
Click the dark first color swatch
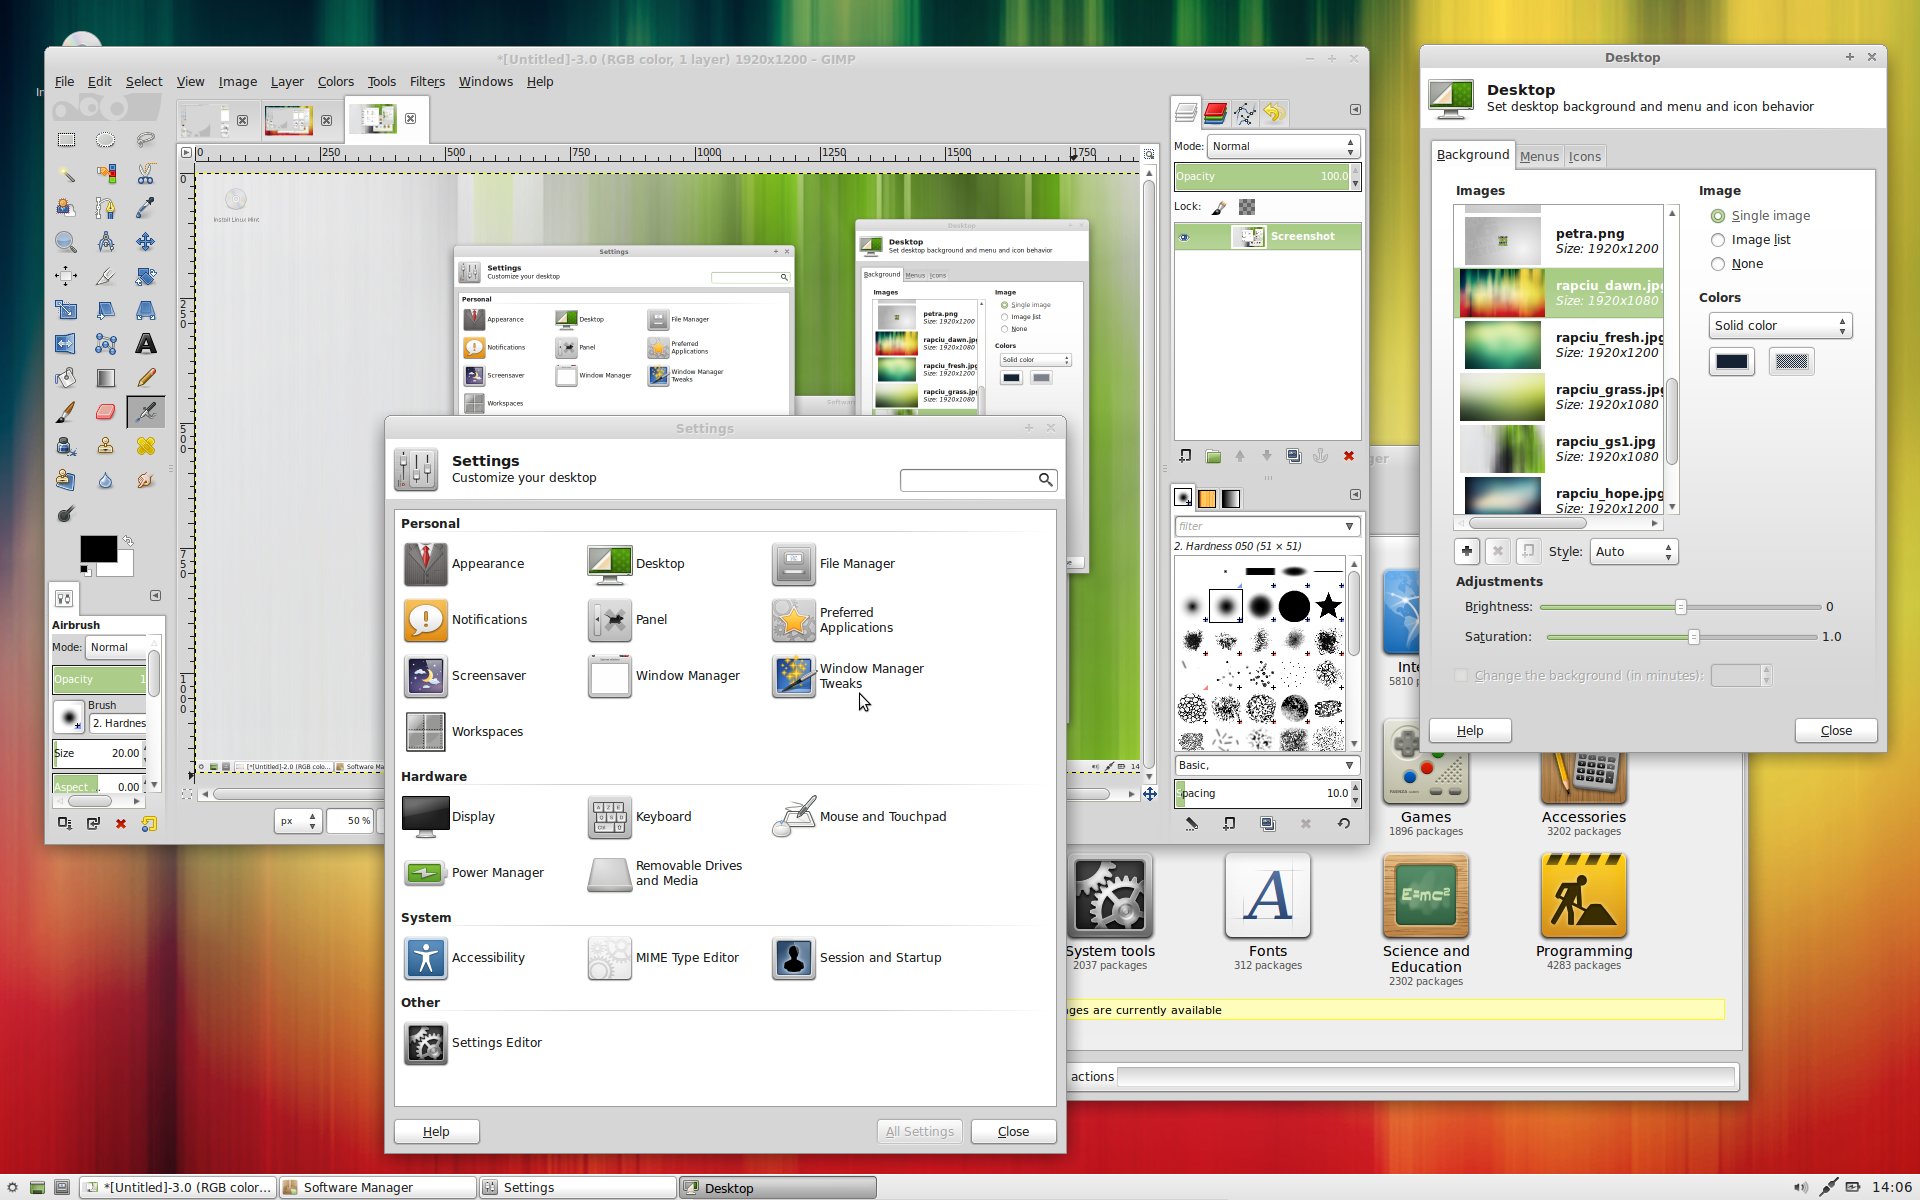pyautogui.click(x=1732, y=362)
